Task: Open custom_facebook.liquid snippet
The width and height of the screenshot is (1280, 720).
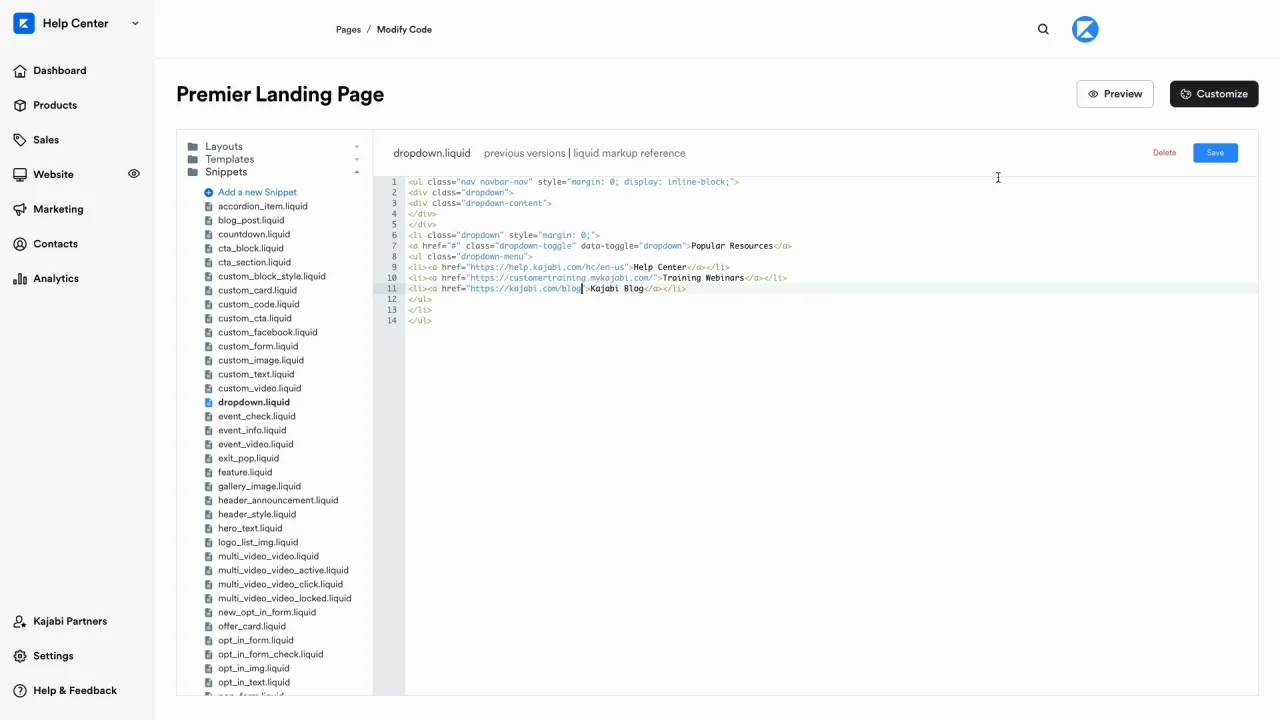Action: [x=267, y=333]
